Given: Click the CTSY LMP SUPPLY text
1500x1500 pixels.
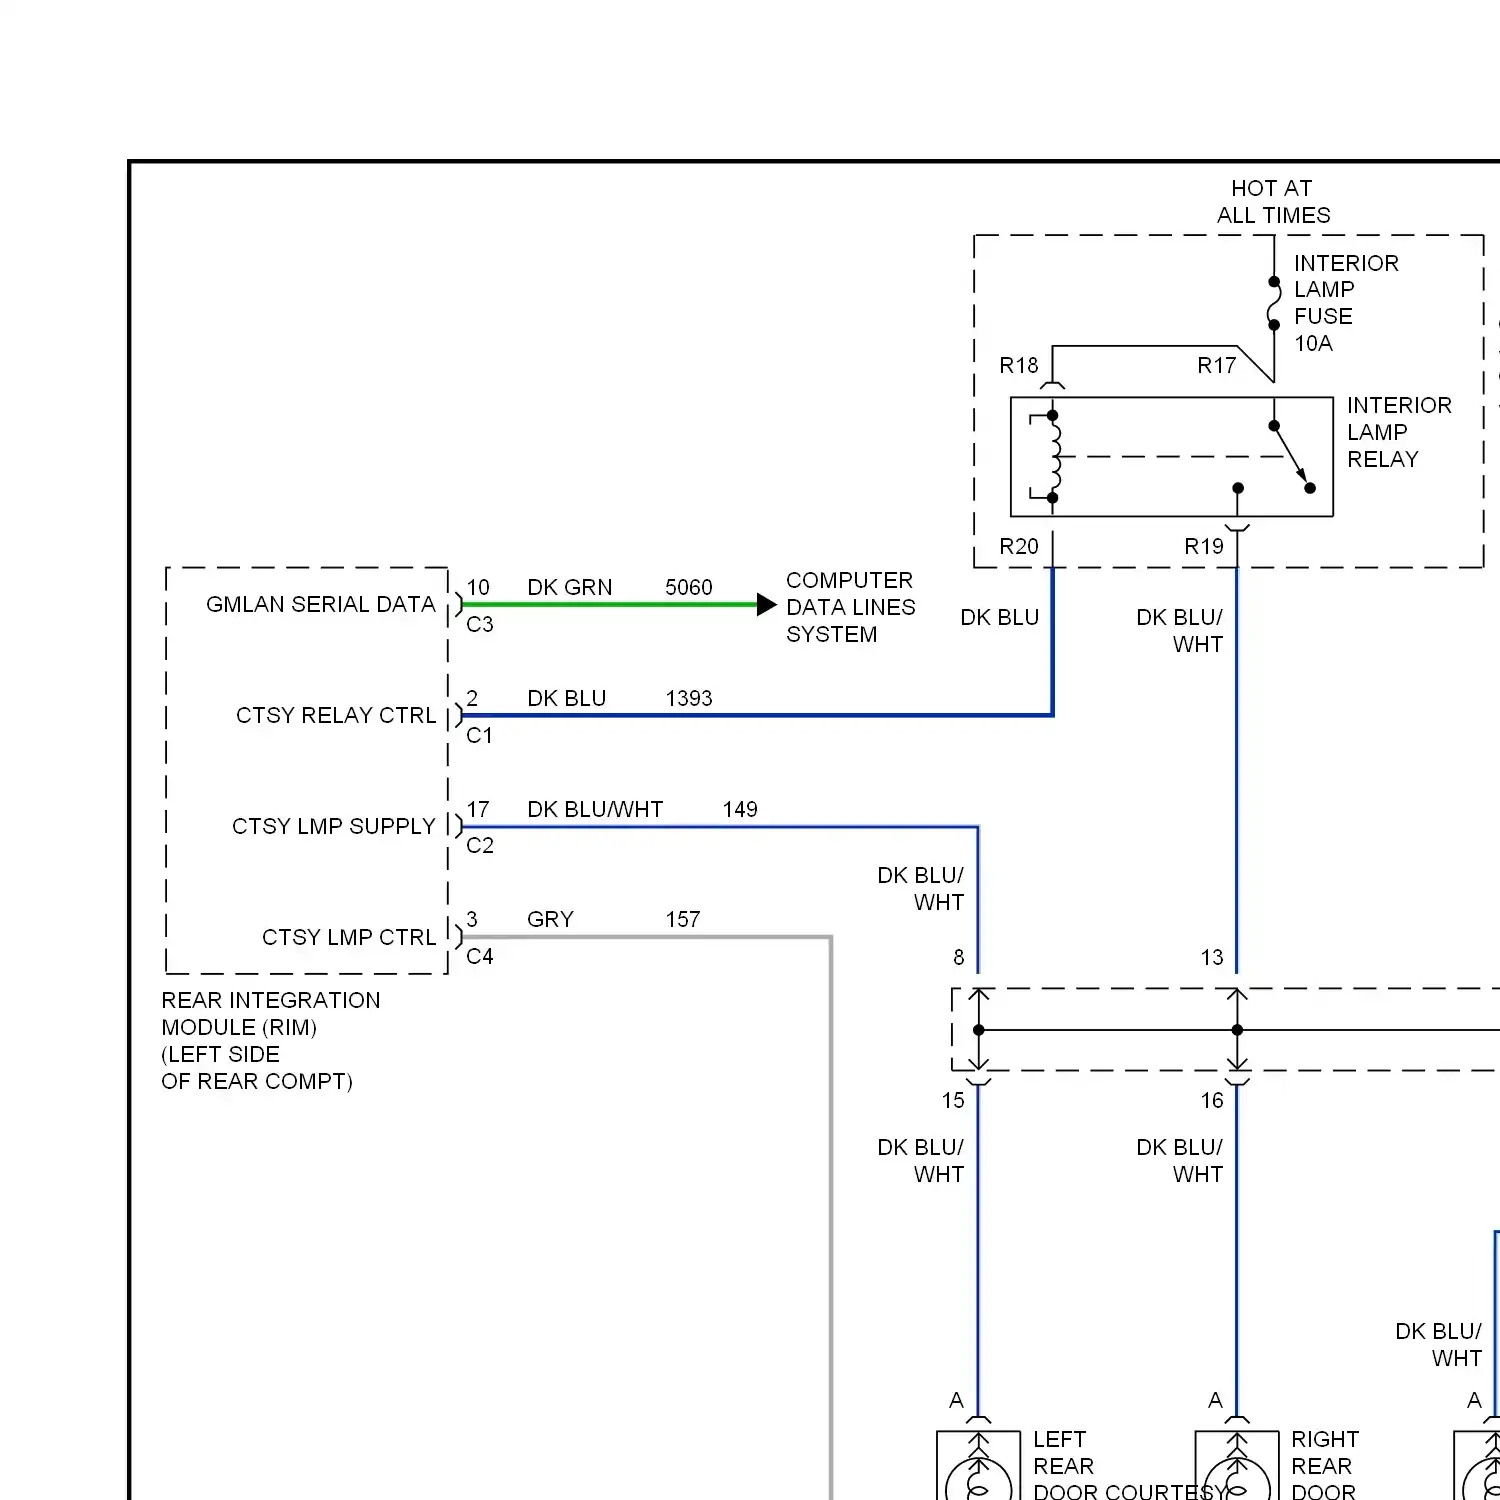Looking at the screenshot, I should 334,827.
